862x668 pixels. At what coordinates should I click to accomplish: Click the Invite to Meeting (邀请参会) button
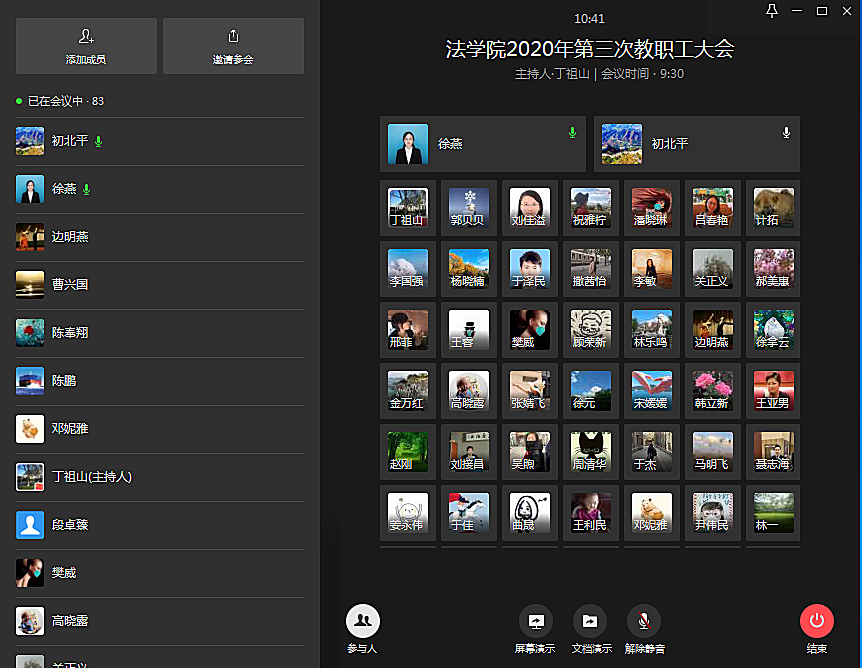pos(233,46)
